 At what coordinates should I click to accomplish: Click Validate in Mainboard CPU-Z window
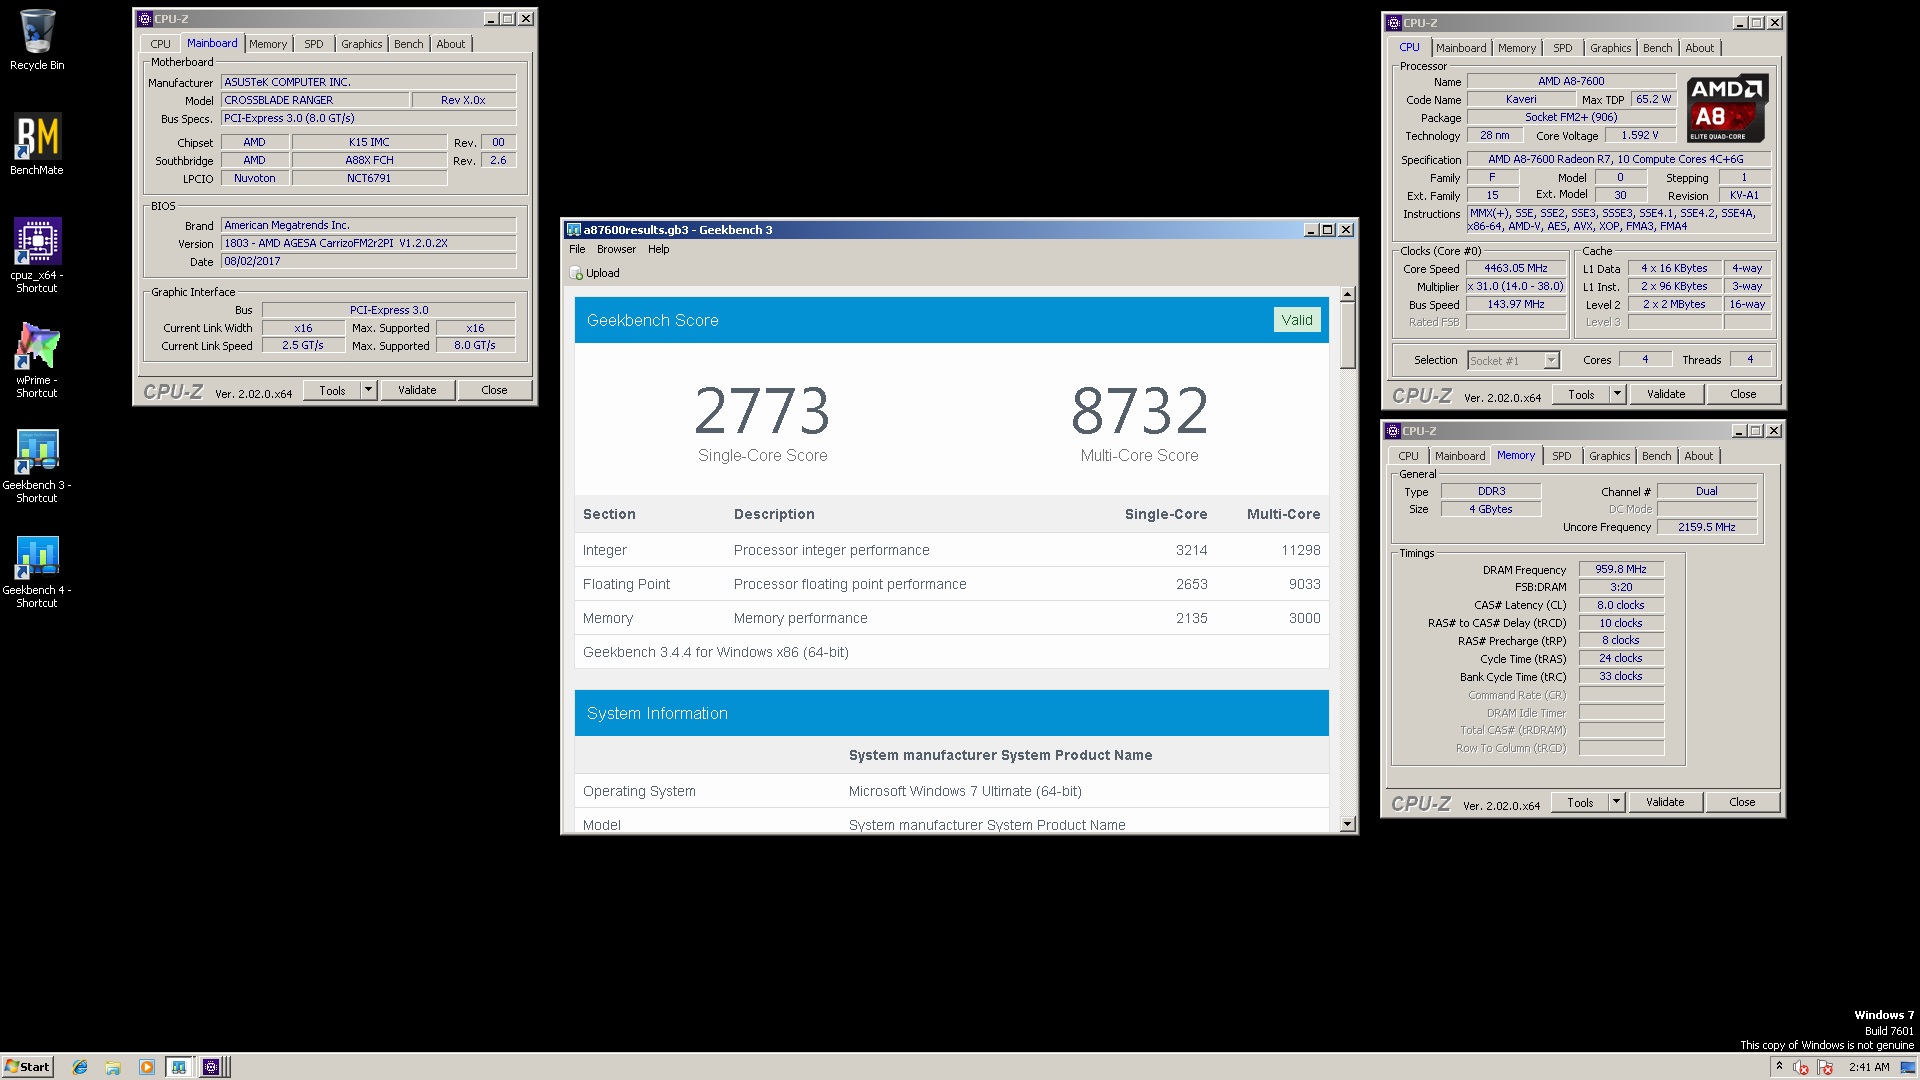(417, 390)
